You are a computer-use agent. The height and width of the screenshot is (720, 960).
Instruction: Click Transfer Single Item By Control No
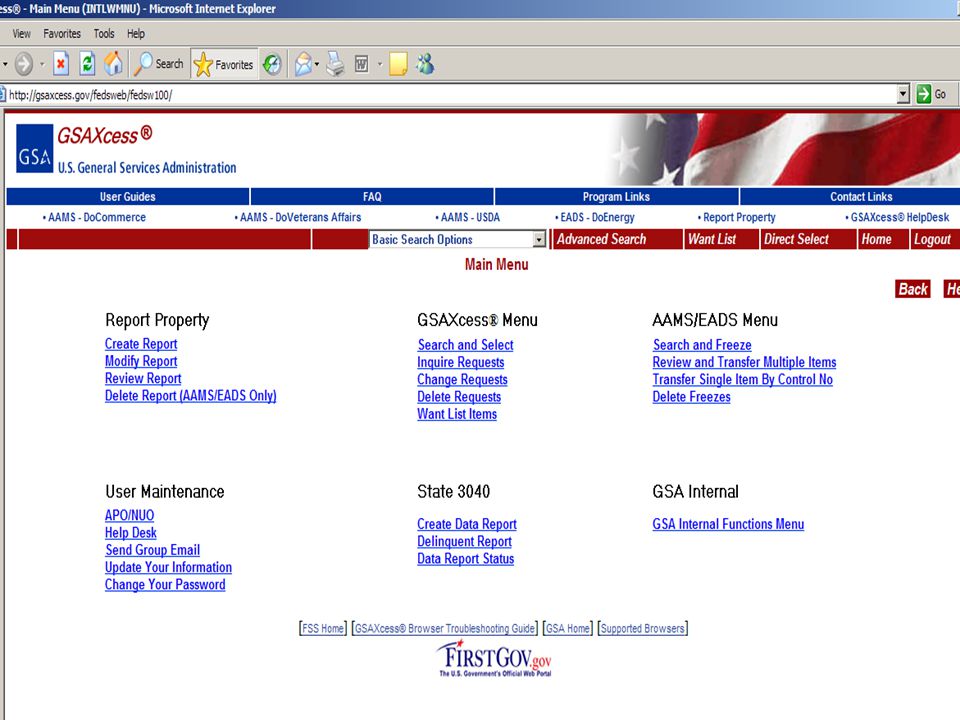coord(743,379)
